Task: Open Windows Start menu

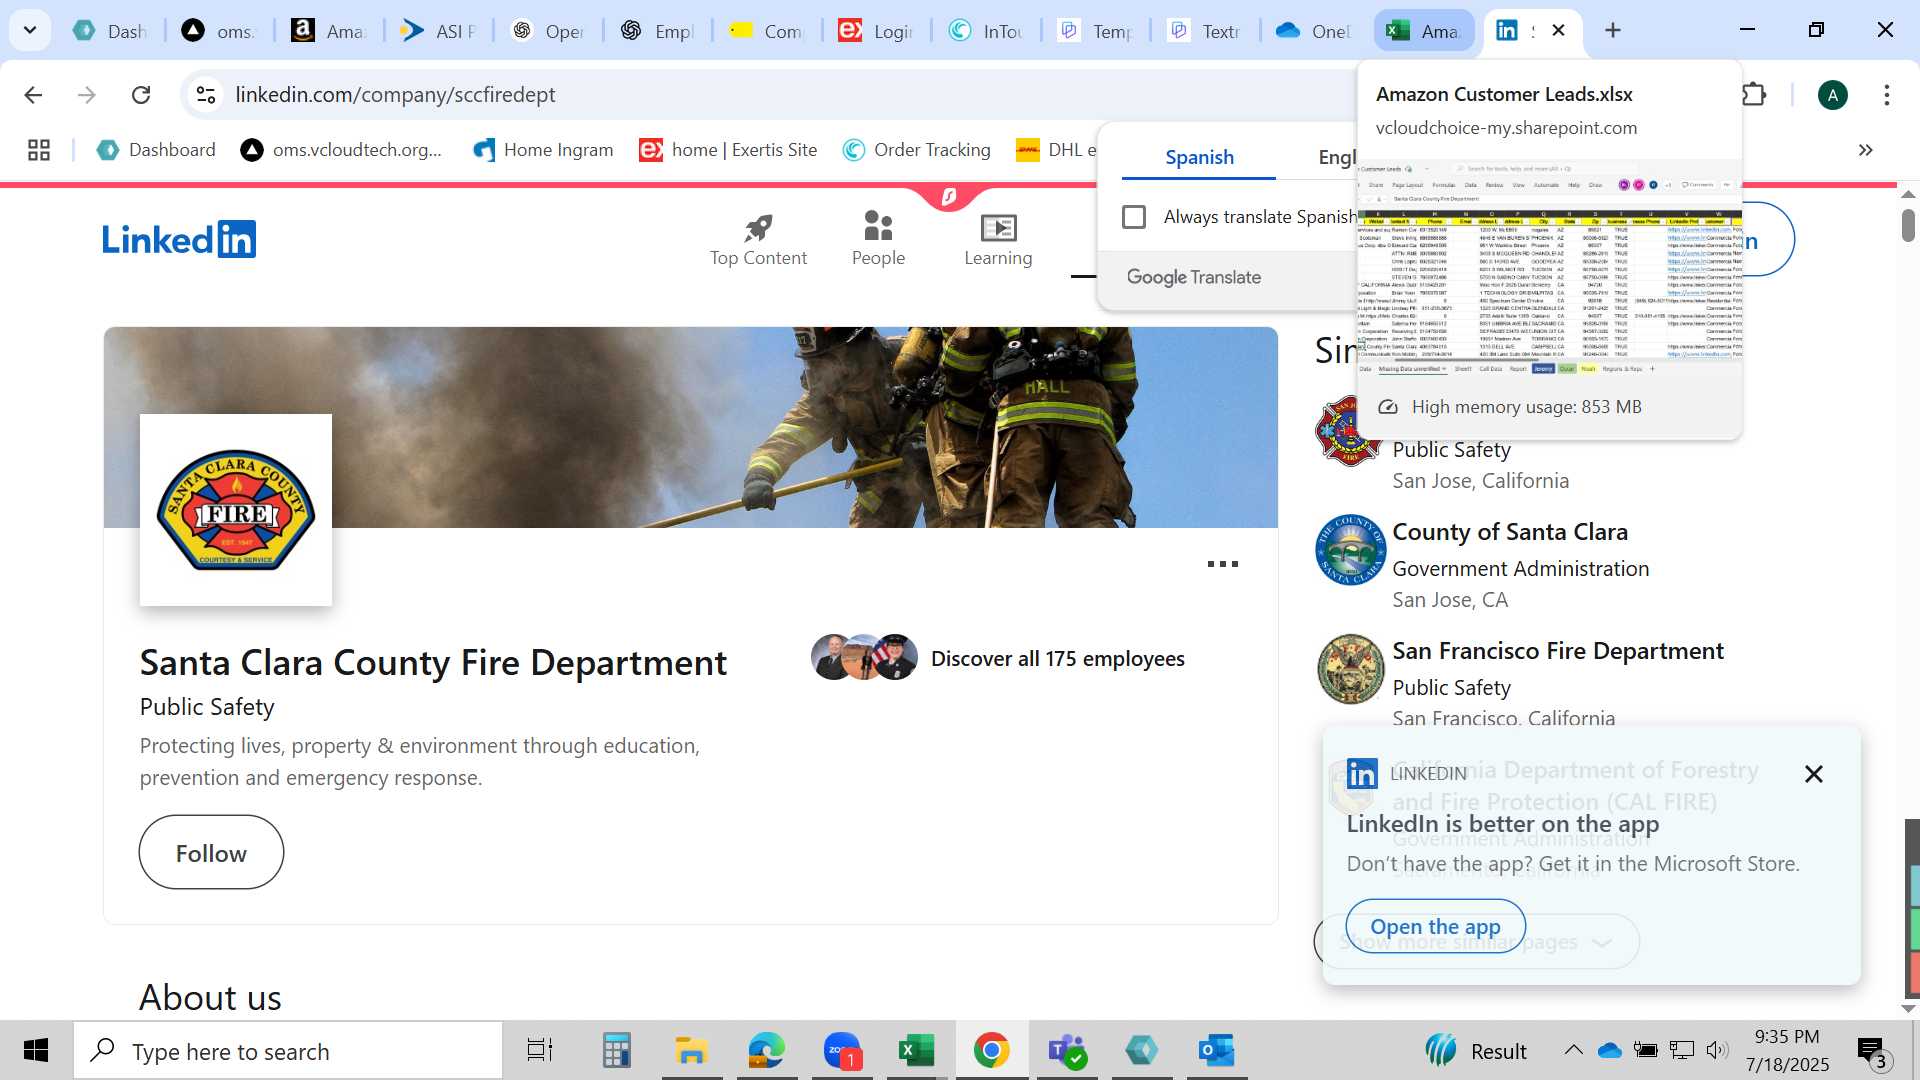Action: click(36, 1051)
